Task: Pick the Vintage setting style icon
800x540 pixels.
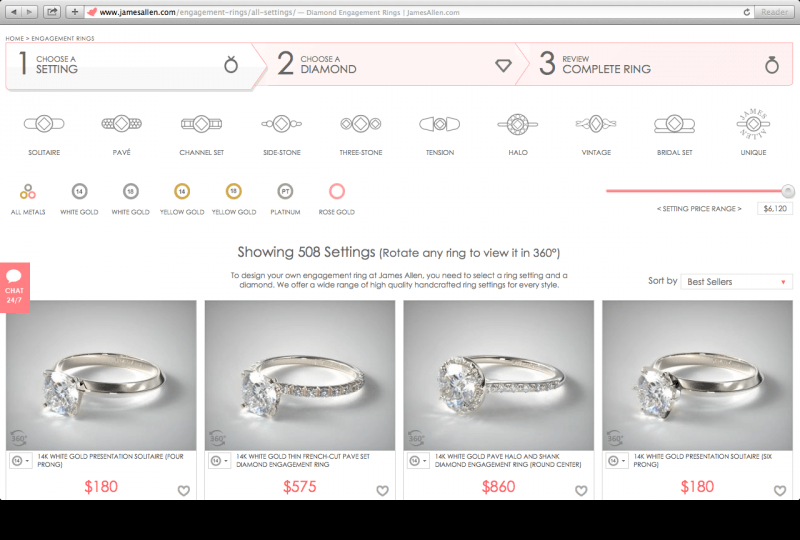Action: point(596,124)
